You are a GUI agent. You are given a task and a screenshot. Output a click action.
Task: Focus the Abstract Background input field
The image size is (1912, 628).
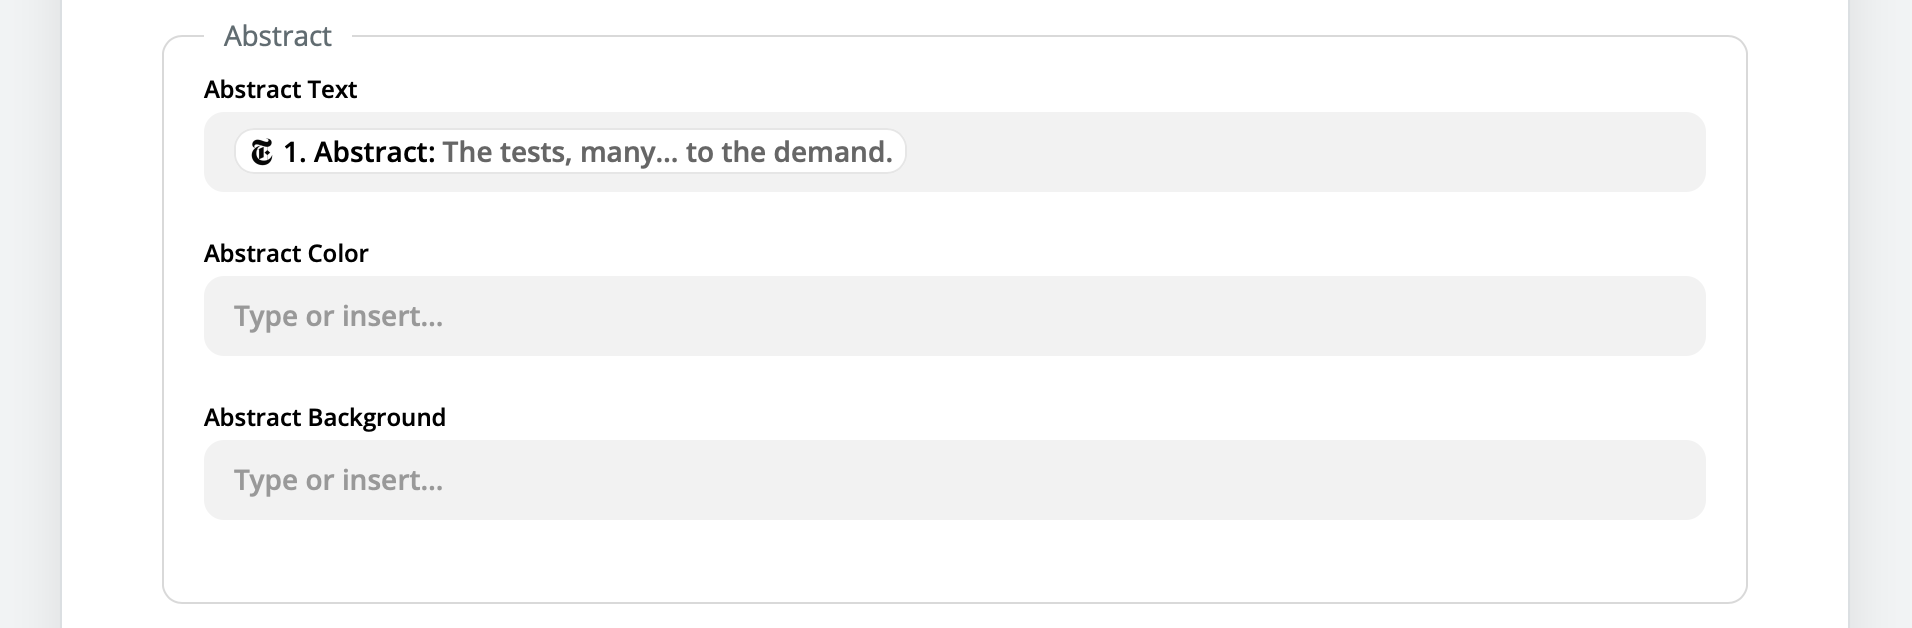954,480
